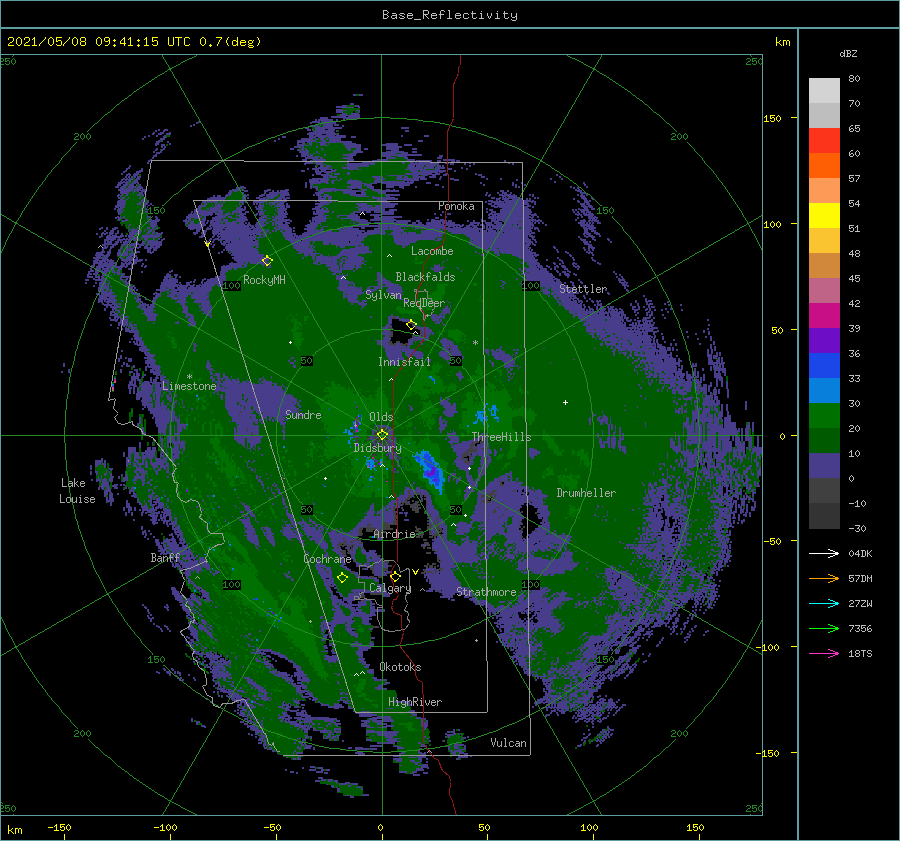Click the RedDeer city label

coord(424,303)
